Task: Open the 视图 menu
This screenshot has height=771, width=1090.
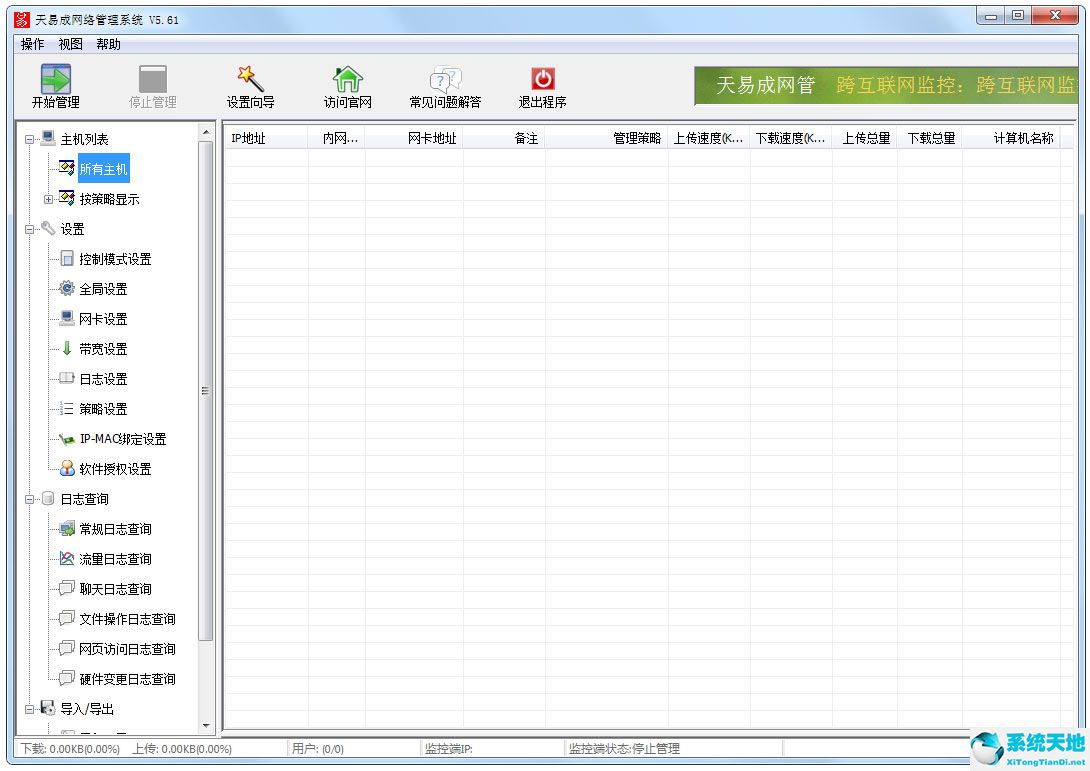Action: (x=70, y=44)
